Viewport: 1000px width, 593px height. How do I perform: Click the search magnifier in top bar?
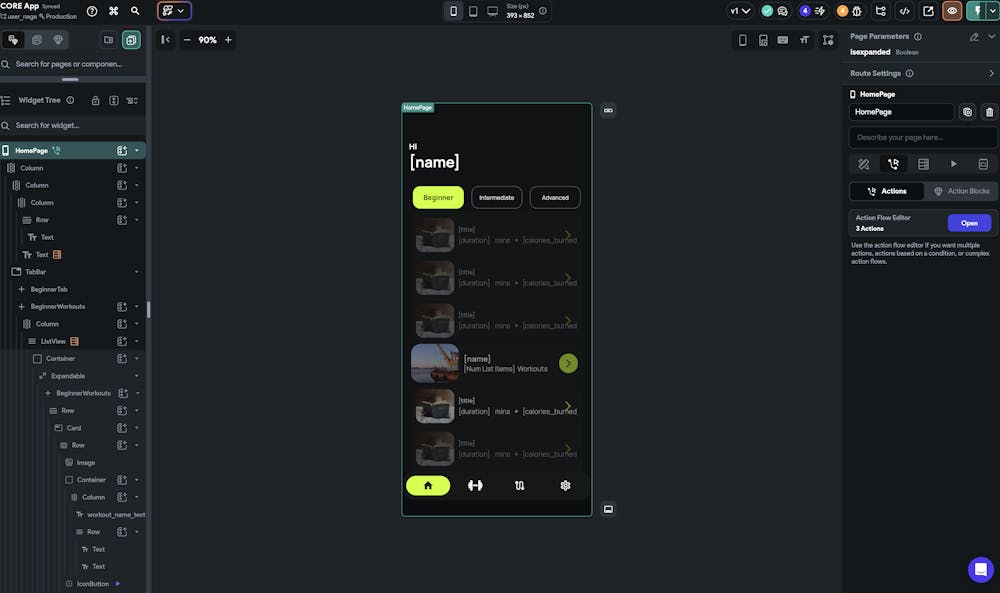135,11
